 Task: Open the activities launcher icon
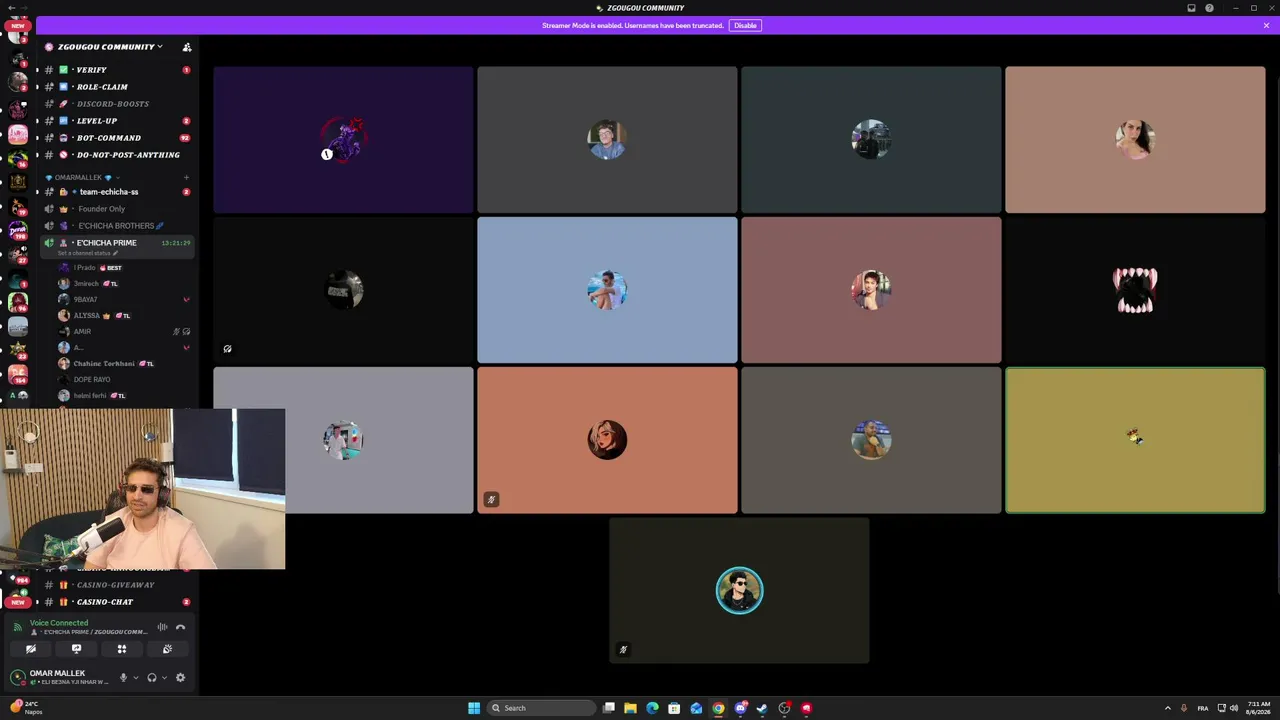122,649
